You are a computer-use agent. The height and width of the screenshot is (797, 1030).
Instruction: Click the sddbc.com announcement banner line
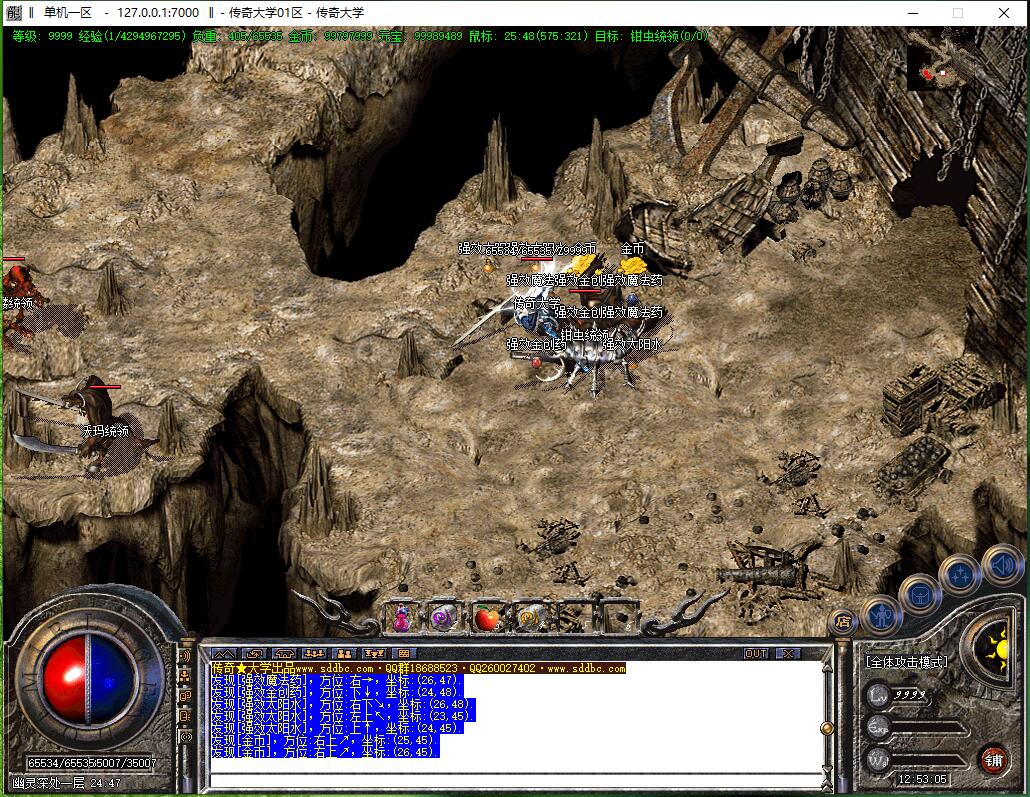[418, 668]
